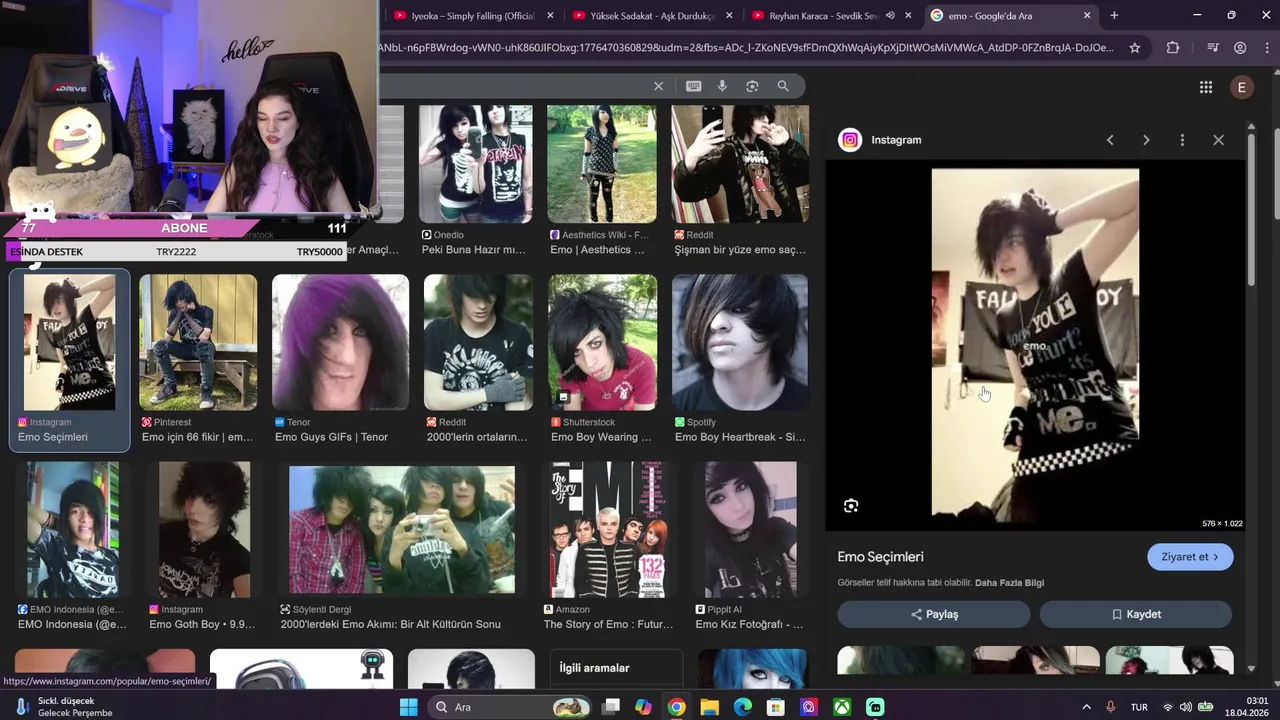This screenshot has height=720, width=1280.
Task: Open the Google apps grid
Action: (1206, 87)
